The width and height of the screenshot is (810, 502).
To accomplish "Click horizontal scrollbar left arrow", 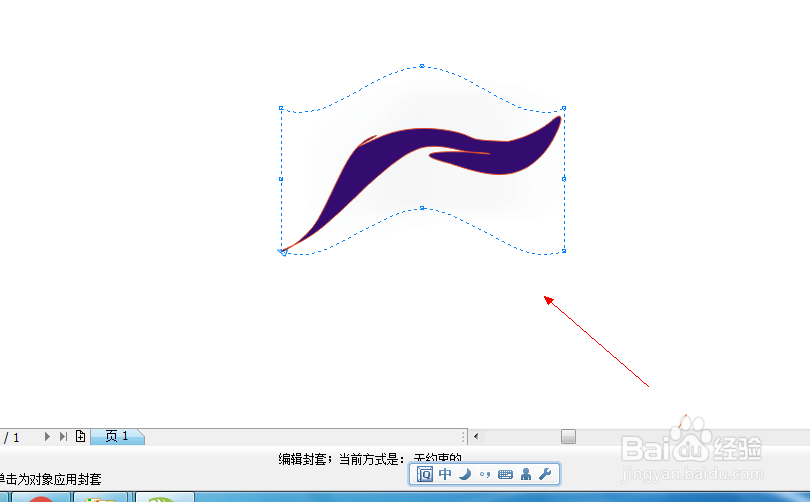I will click(476, 436).
